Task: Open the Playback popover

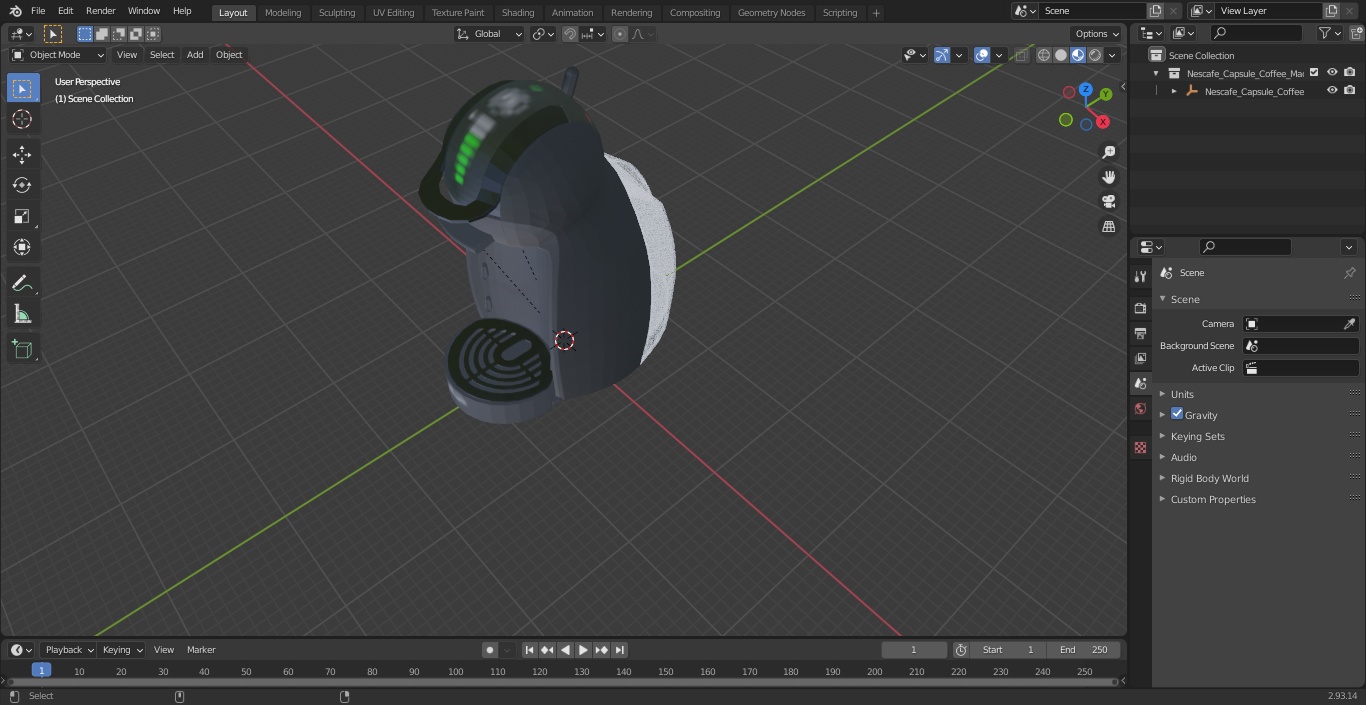Action: coord(69,650)
